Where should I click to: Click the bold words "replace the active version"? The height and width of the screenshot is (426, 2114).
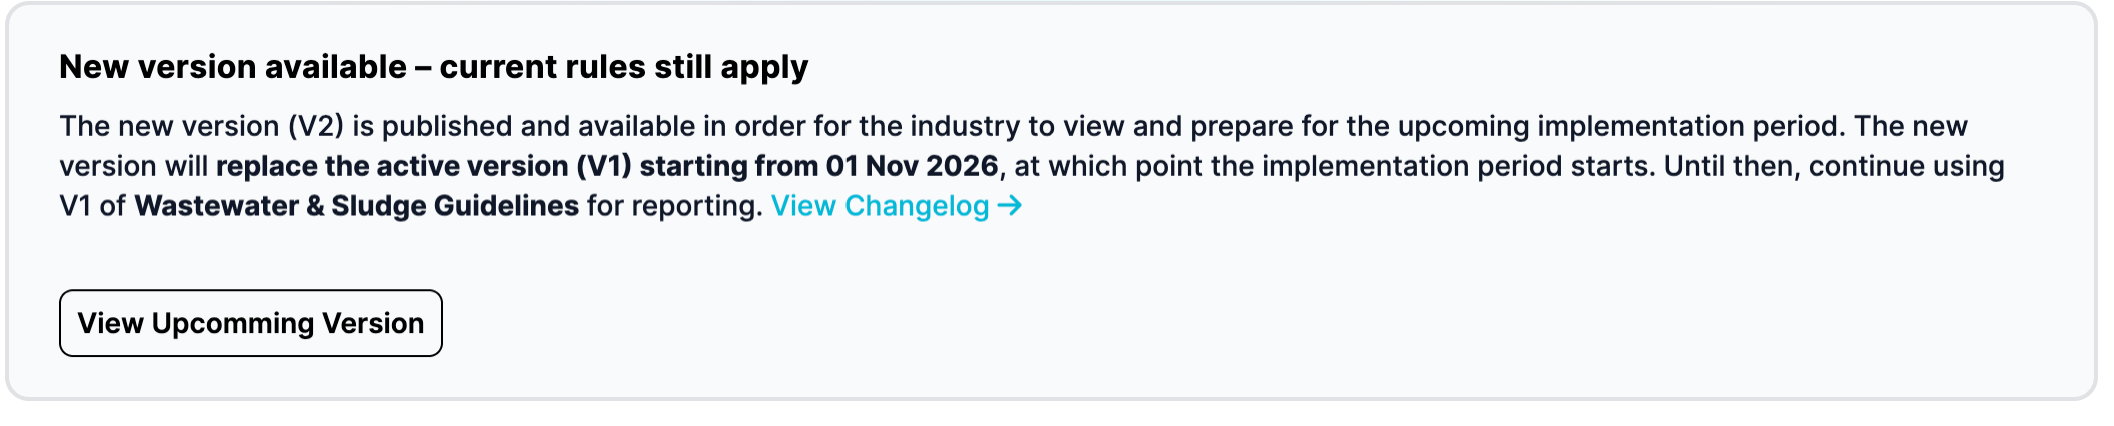click(392, 166)
